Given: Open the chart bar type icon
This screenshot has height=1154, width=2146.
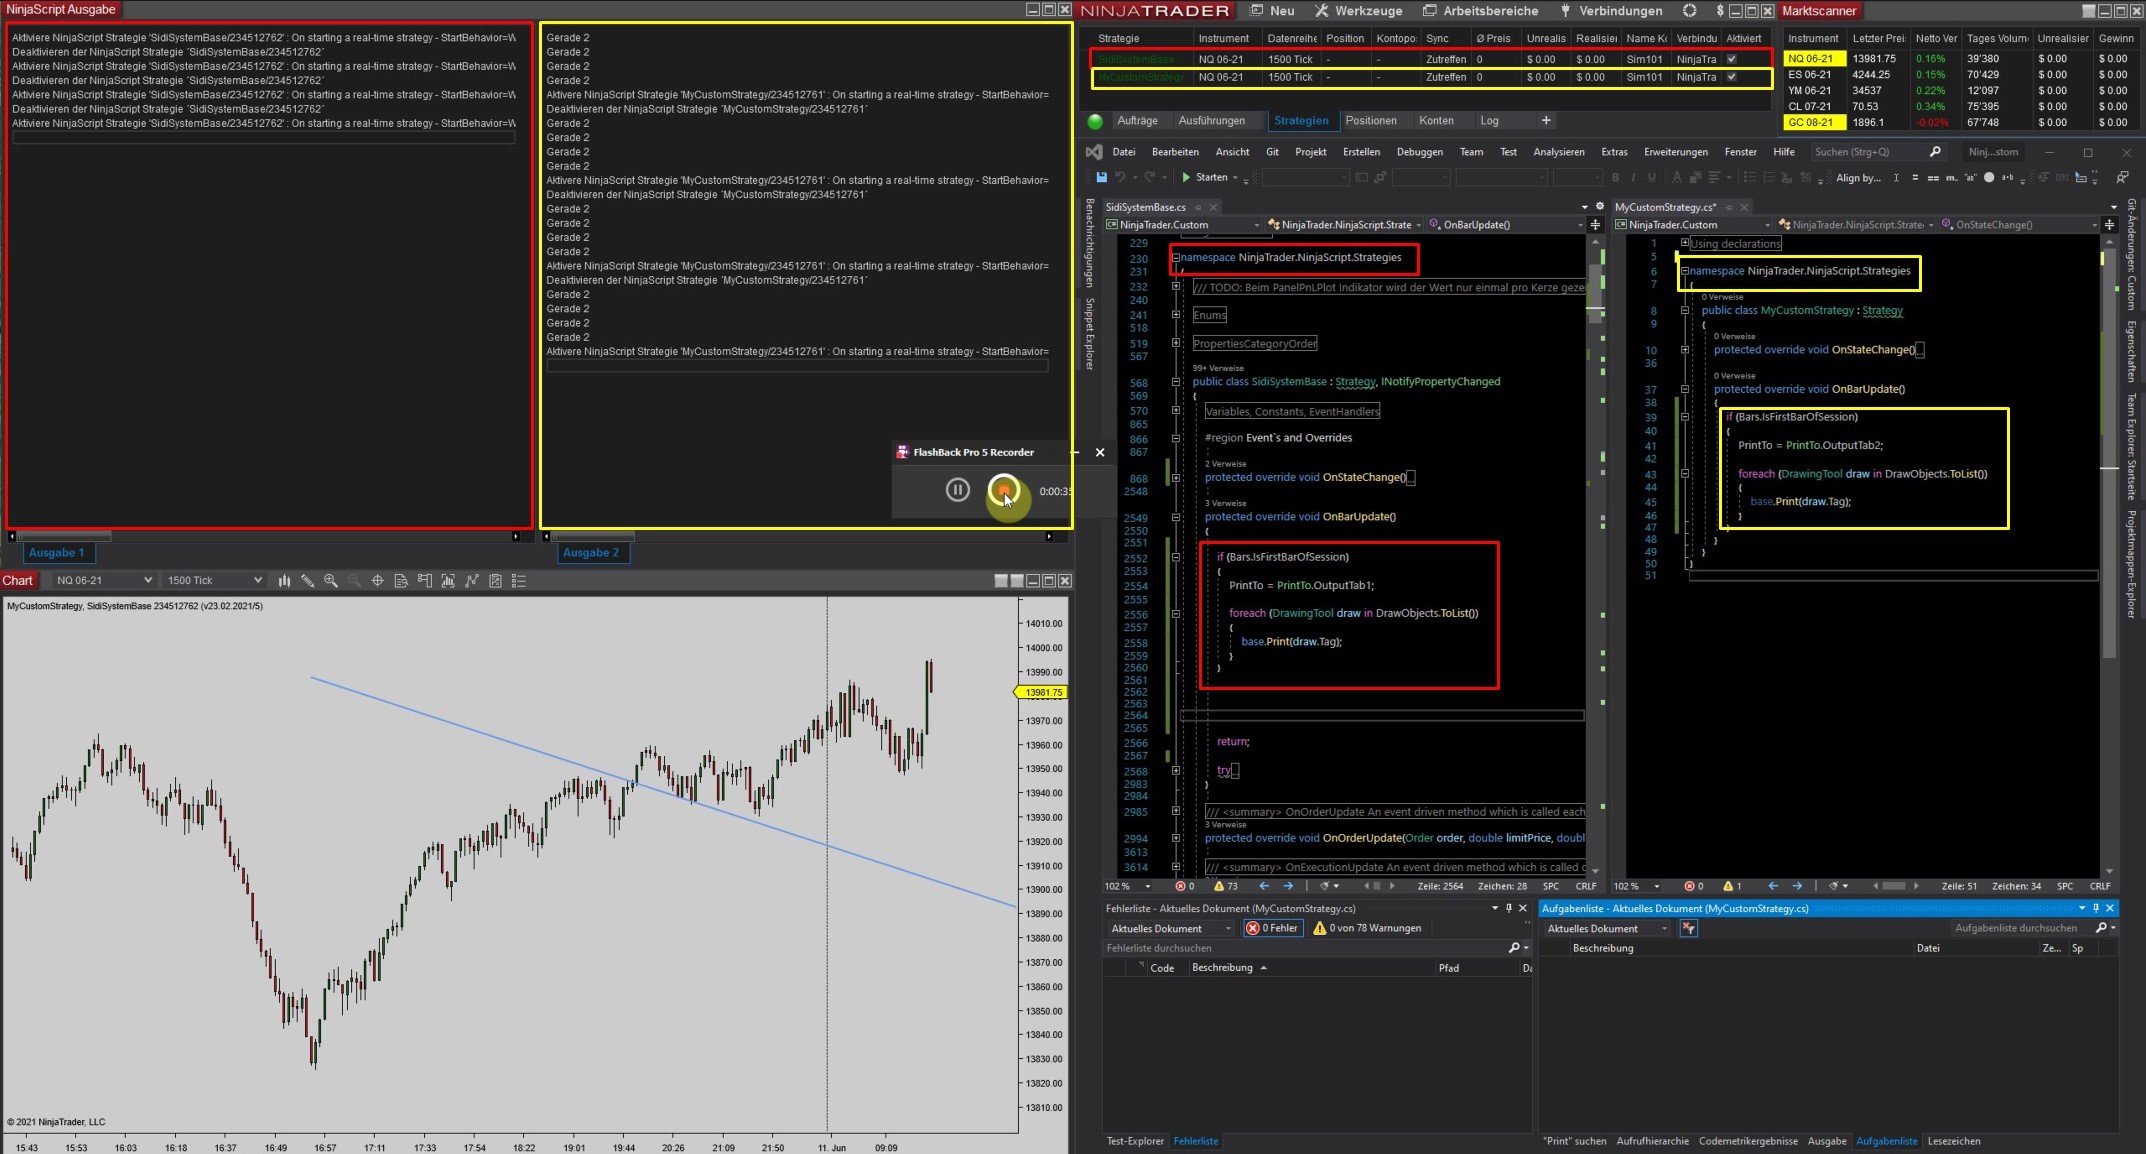Looking at the screenshot, I should [x=285, y=581].
